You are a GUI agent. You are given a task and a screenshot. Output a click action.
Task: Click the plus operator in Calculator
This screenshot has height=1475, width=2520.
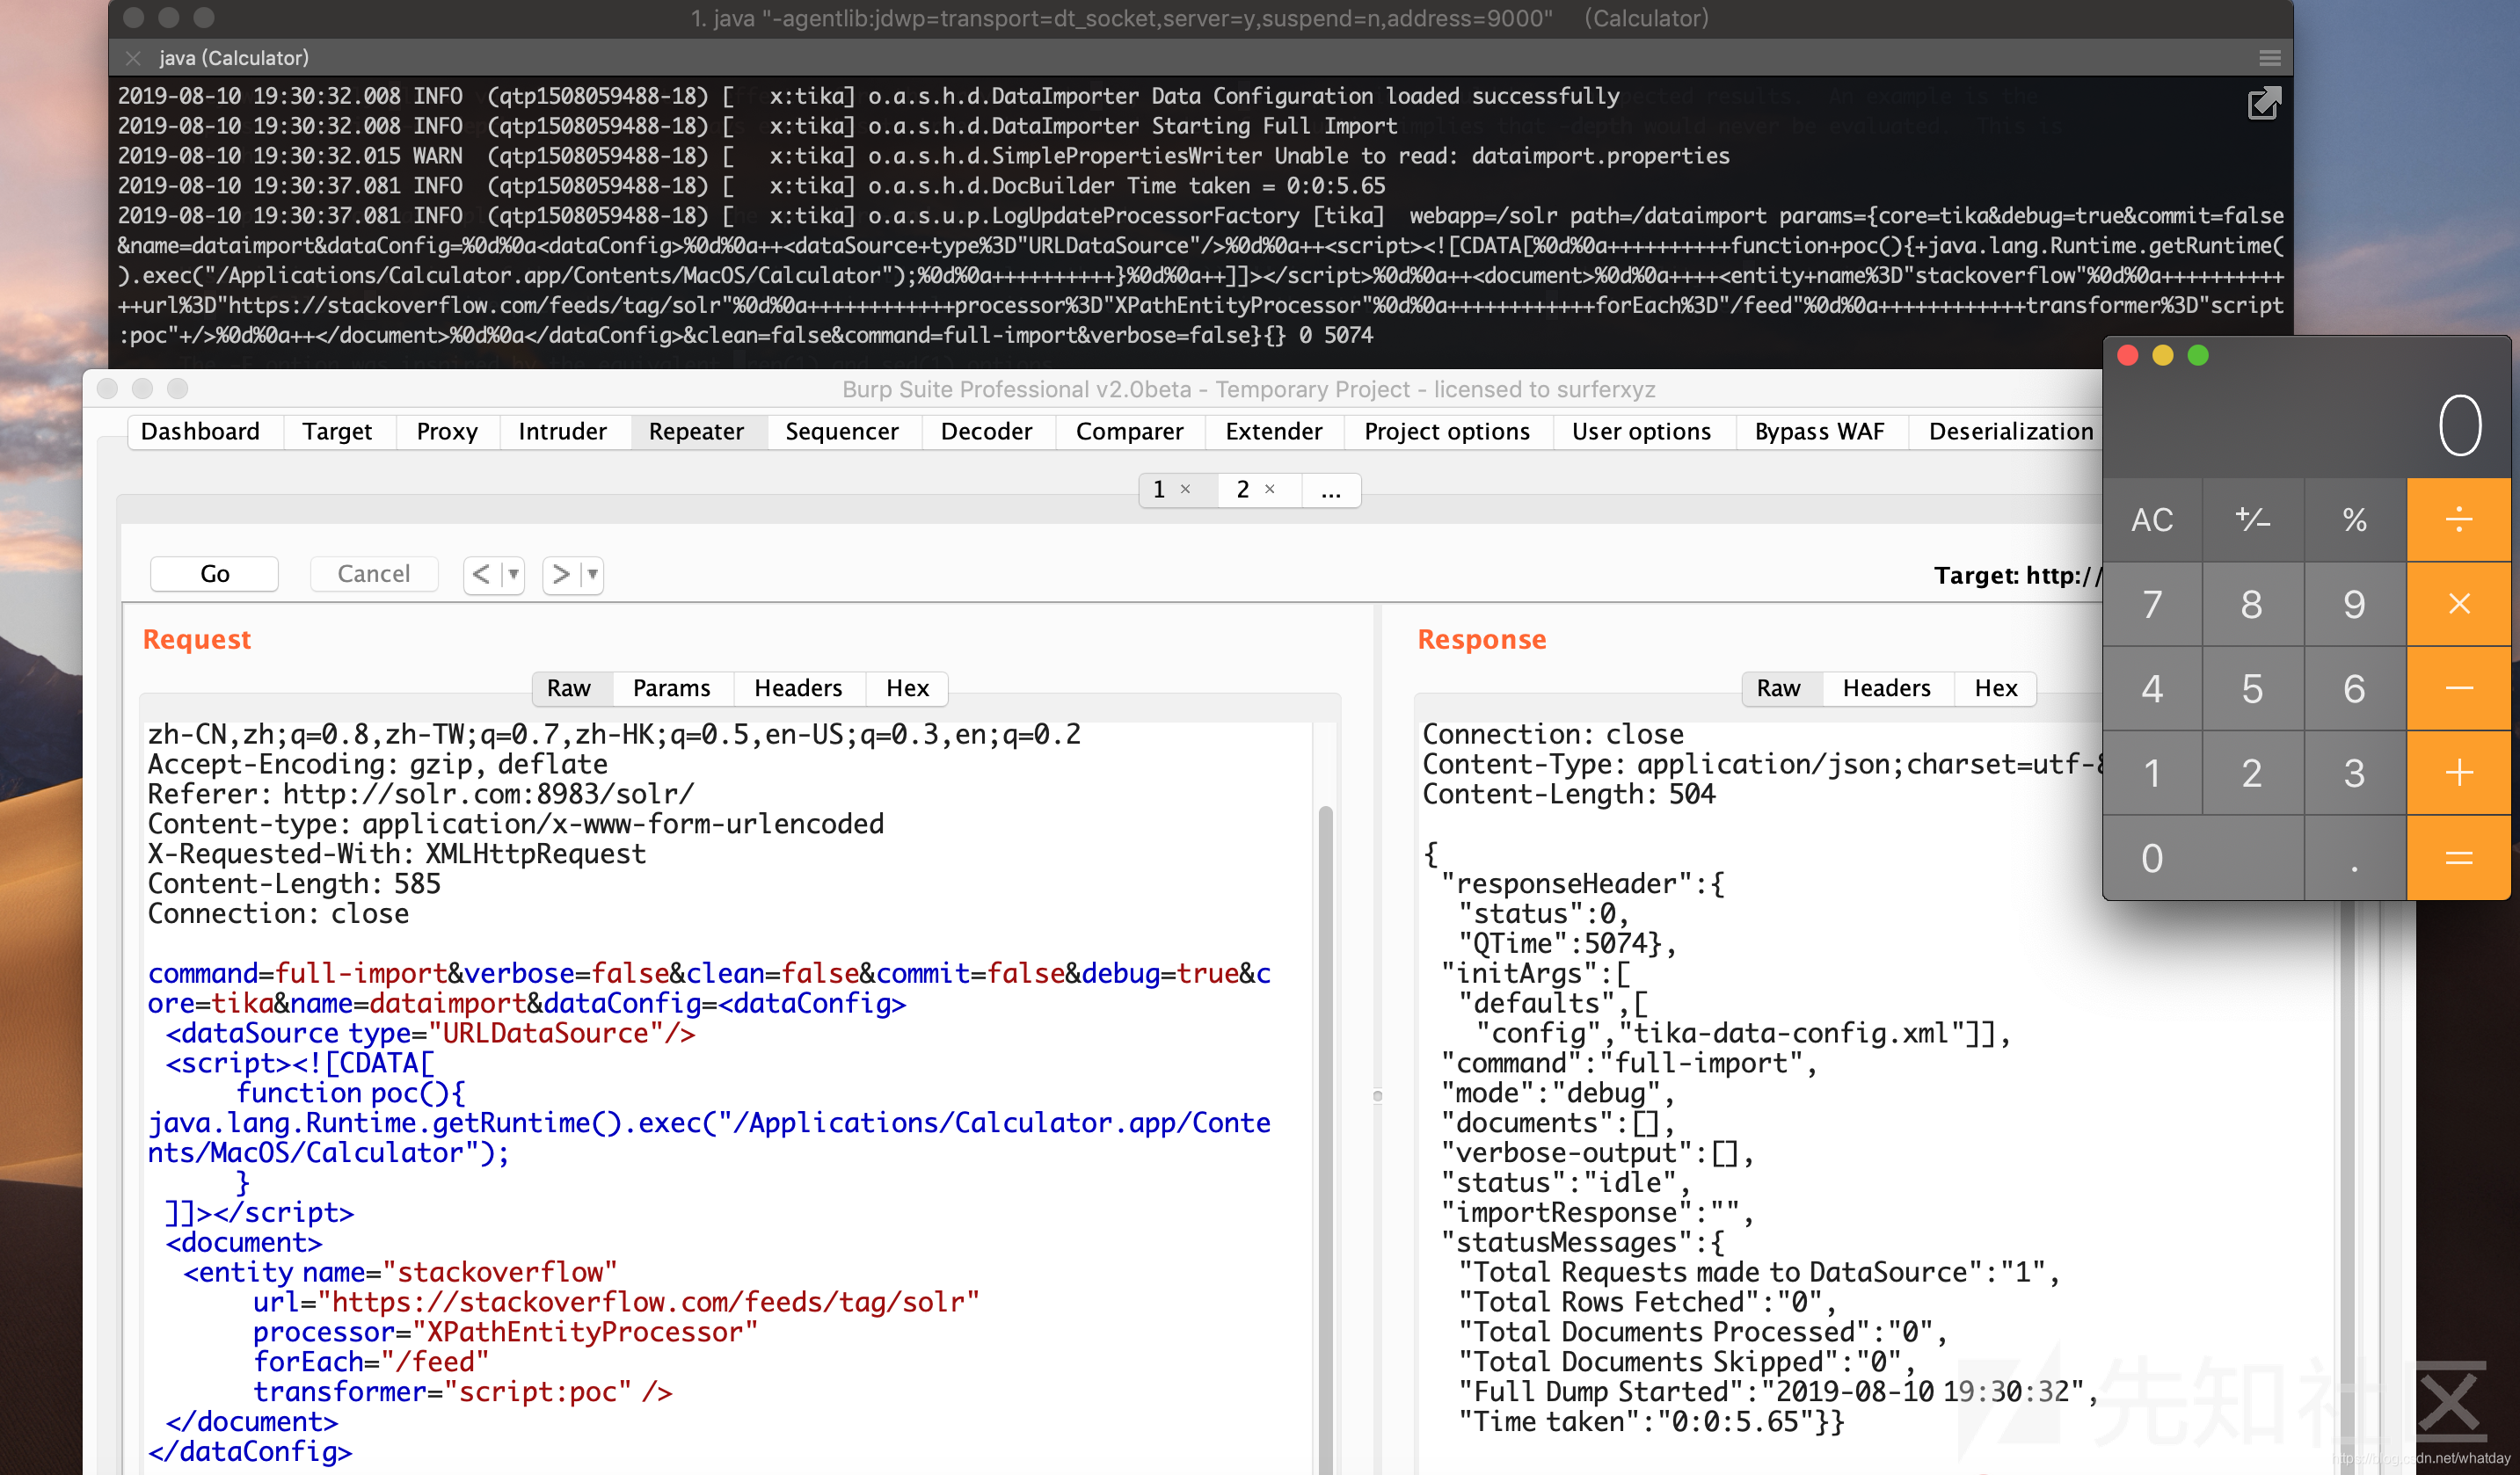coord(2458,773)
